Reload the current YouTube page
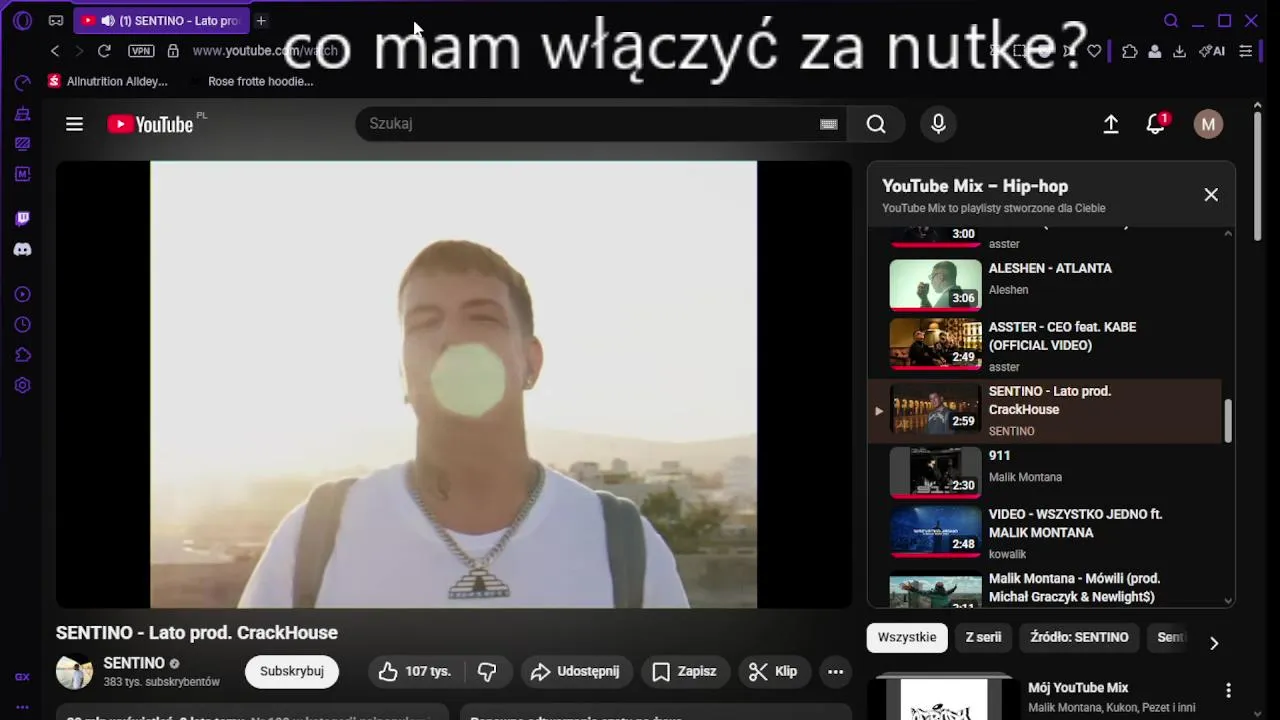 pyautogui.click(x=104, y=51)
